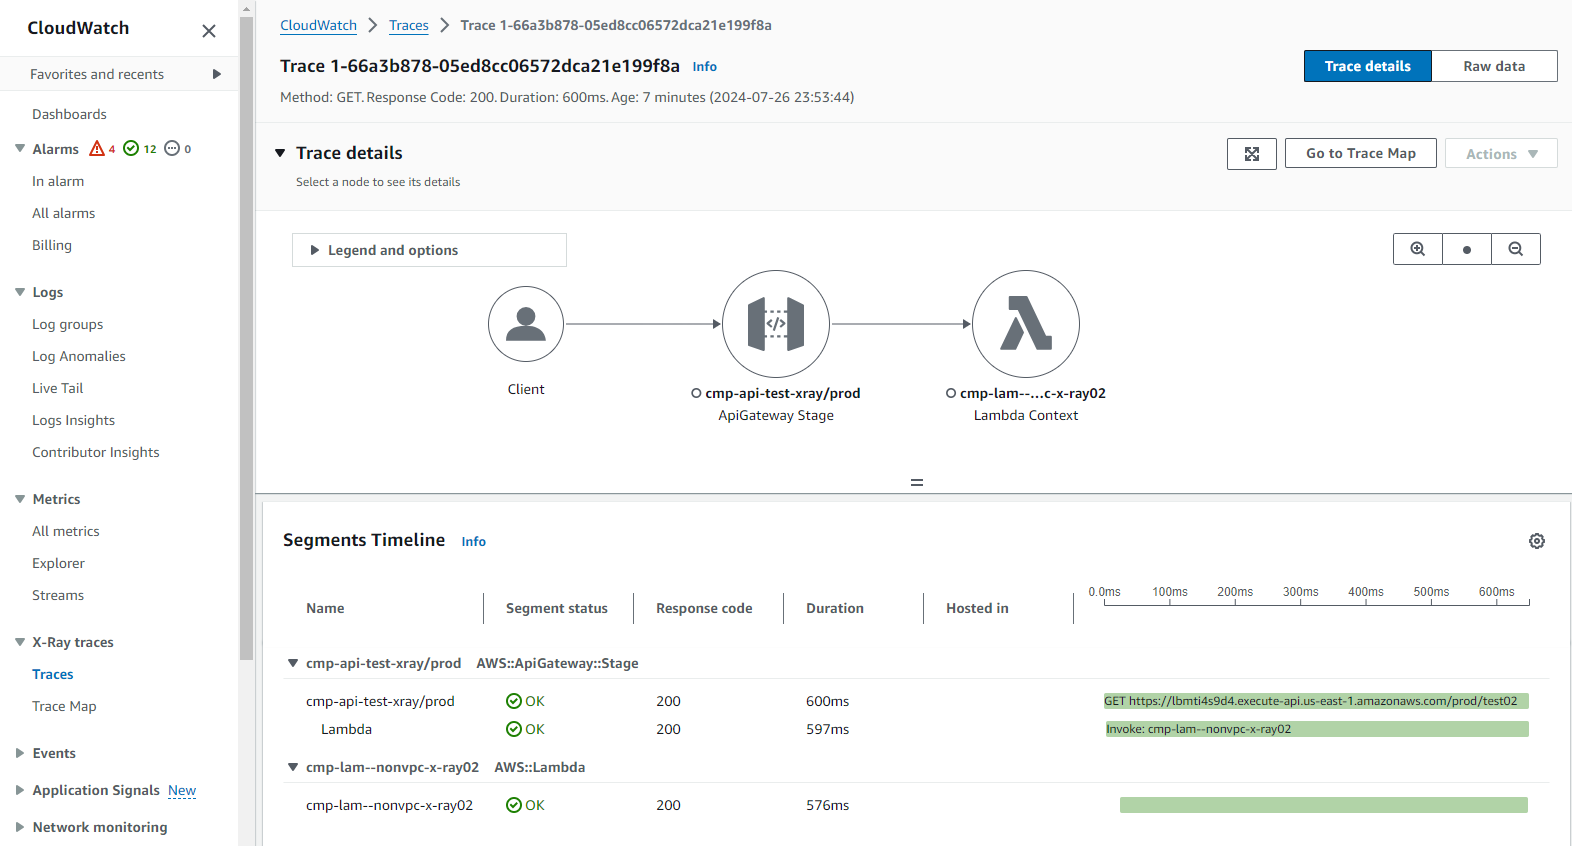Reset trace map zoom with center dot
Viewport: 1572px width, 846px height.
click(1466, 249)
